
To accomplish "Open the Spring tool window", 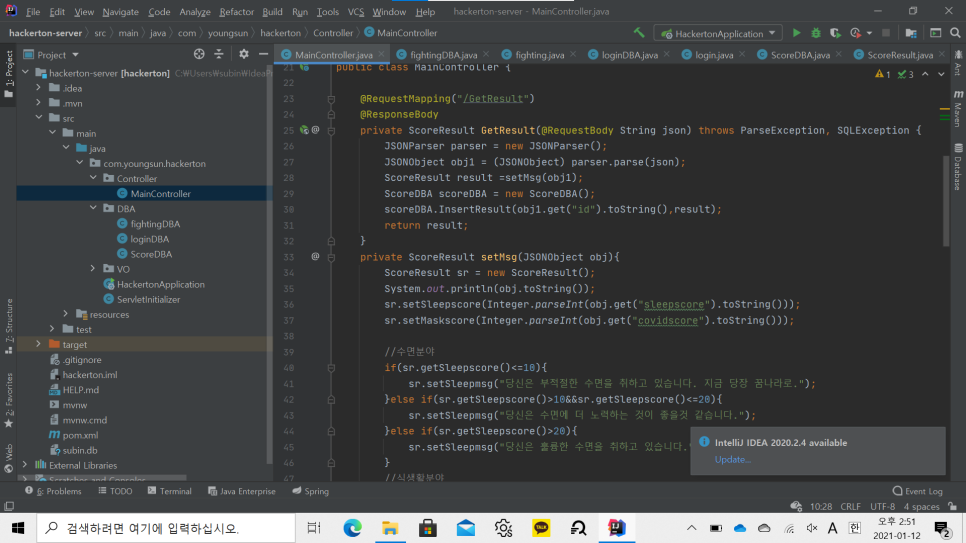I will coord(310,491).
